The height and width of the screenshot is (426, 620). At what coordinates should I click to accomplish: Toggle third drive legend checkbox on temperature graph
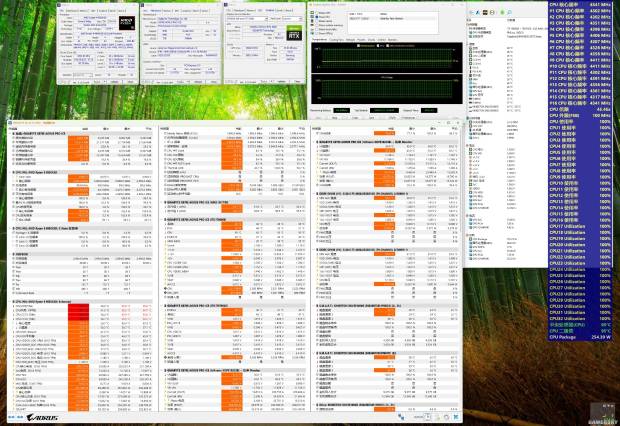(x=388, y=45)
